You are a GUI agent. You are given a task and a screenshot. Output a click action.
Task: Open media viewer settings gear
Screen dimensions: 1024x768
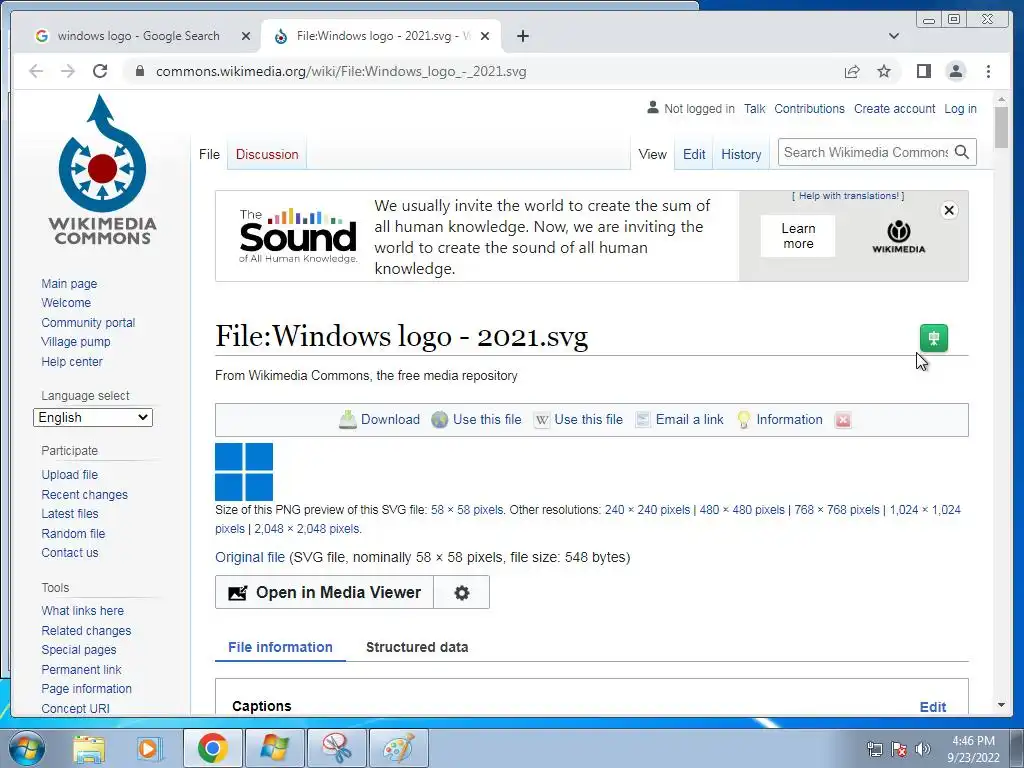462,592
